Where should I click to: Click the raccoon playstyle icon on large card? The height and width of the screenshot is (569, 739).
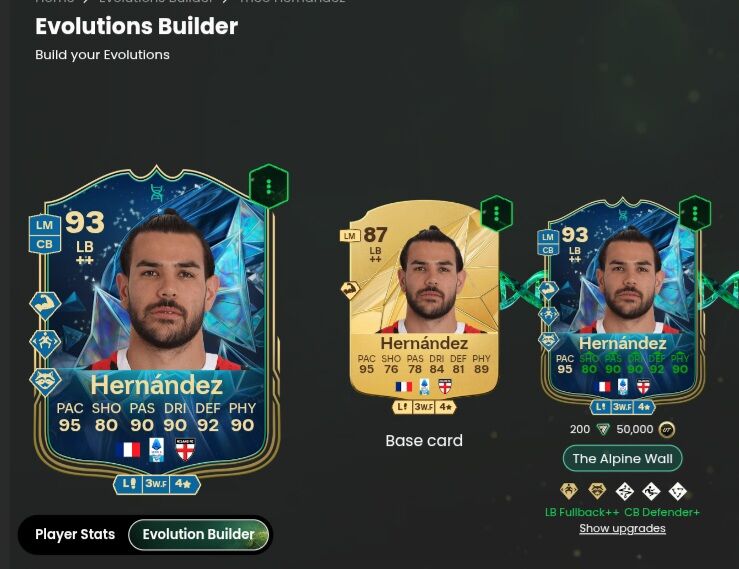click(x=45, y=380)
